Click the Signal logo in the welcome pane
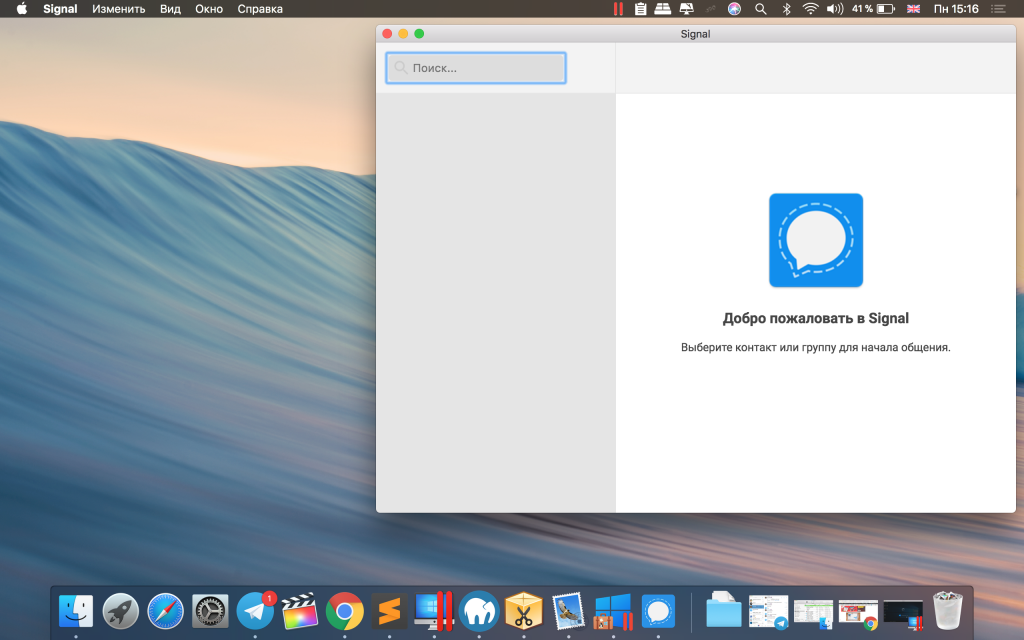Image resolution: width=1024 pixels, height=640 pixels. coord(816,240)
